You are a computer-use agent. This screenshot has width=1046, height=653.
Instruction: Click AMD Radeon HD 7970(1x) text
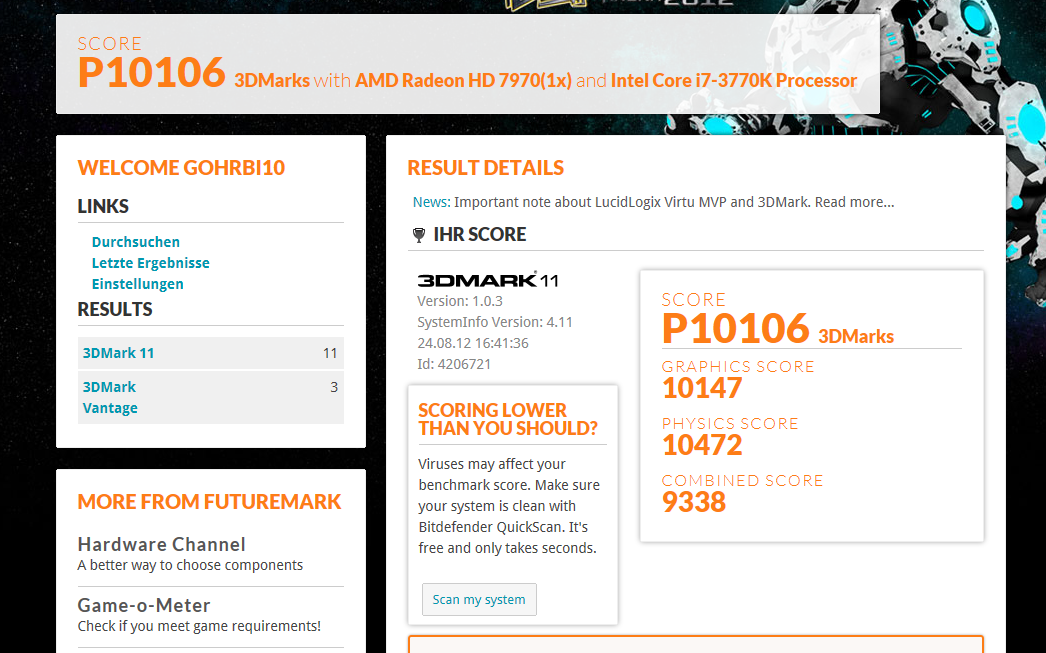click(463, 81)
